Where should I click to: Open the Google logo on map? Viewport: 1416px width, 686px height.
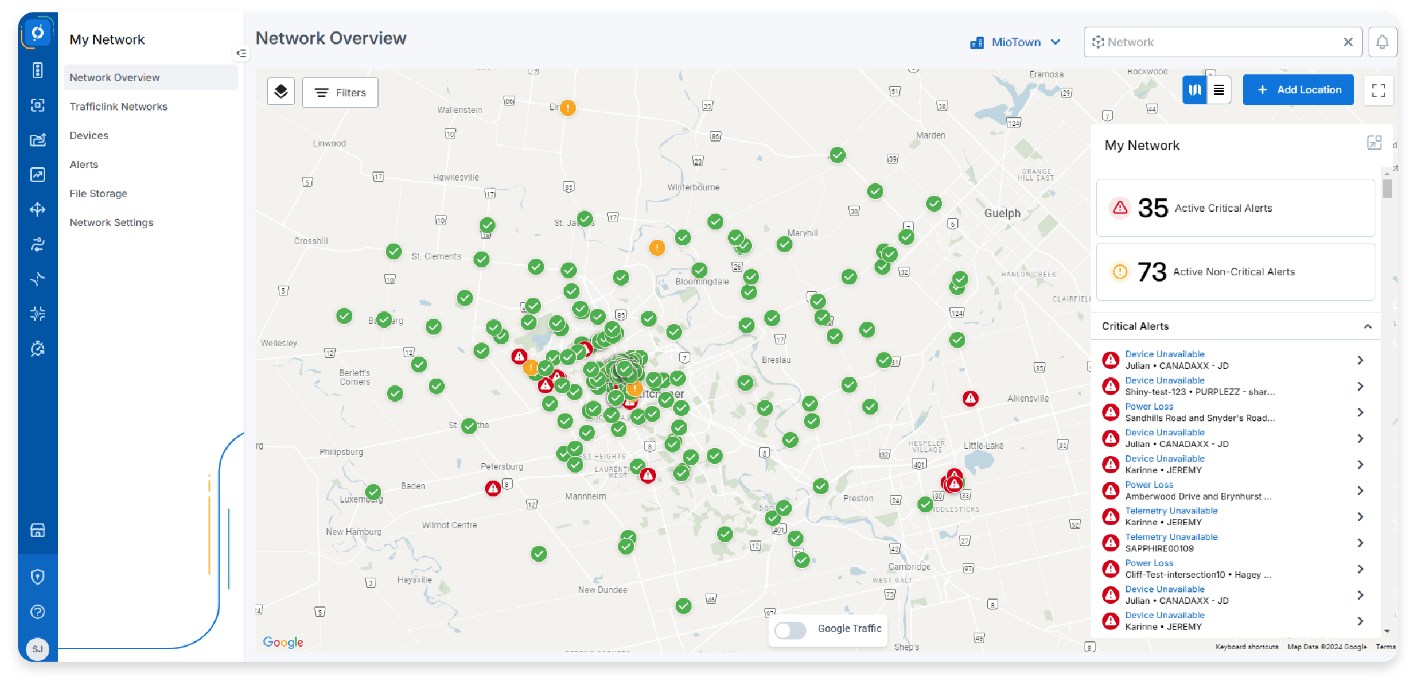tap(283, 642)
